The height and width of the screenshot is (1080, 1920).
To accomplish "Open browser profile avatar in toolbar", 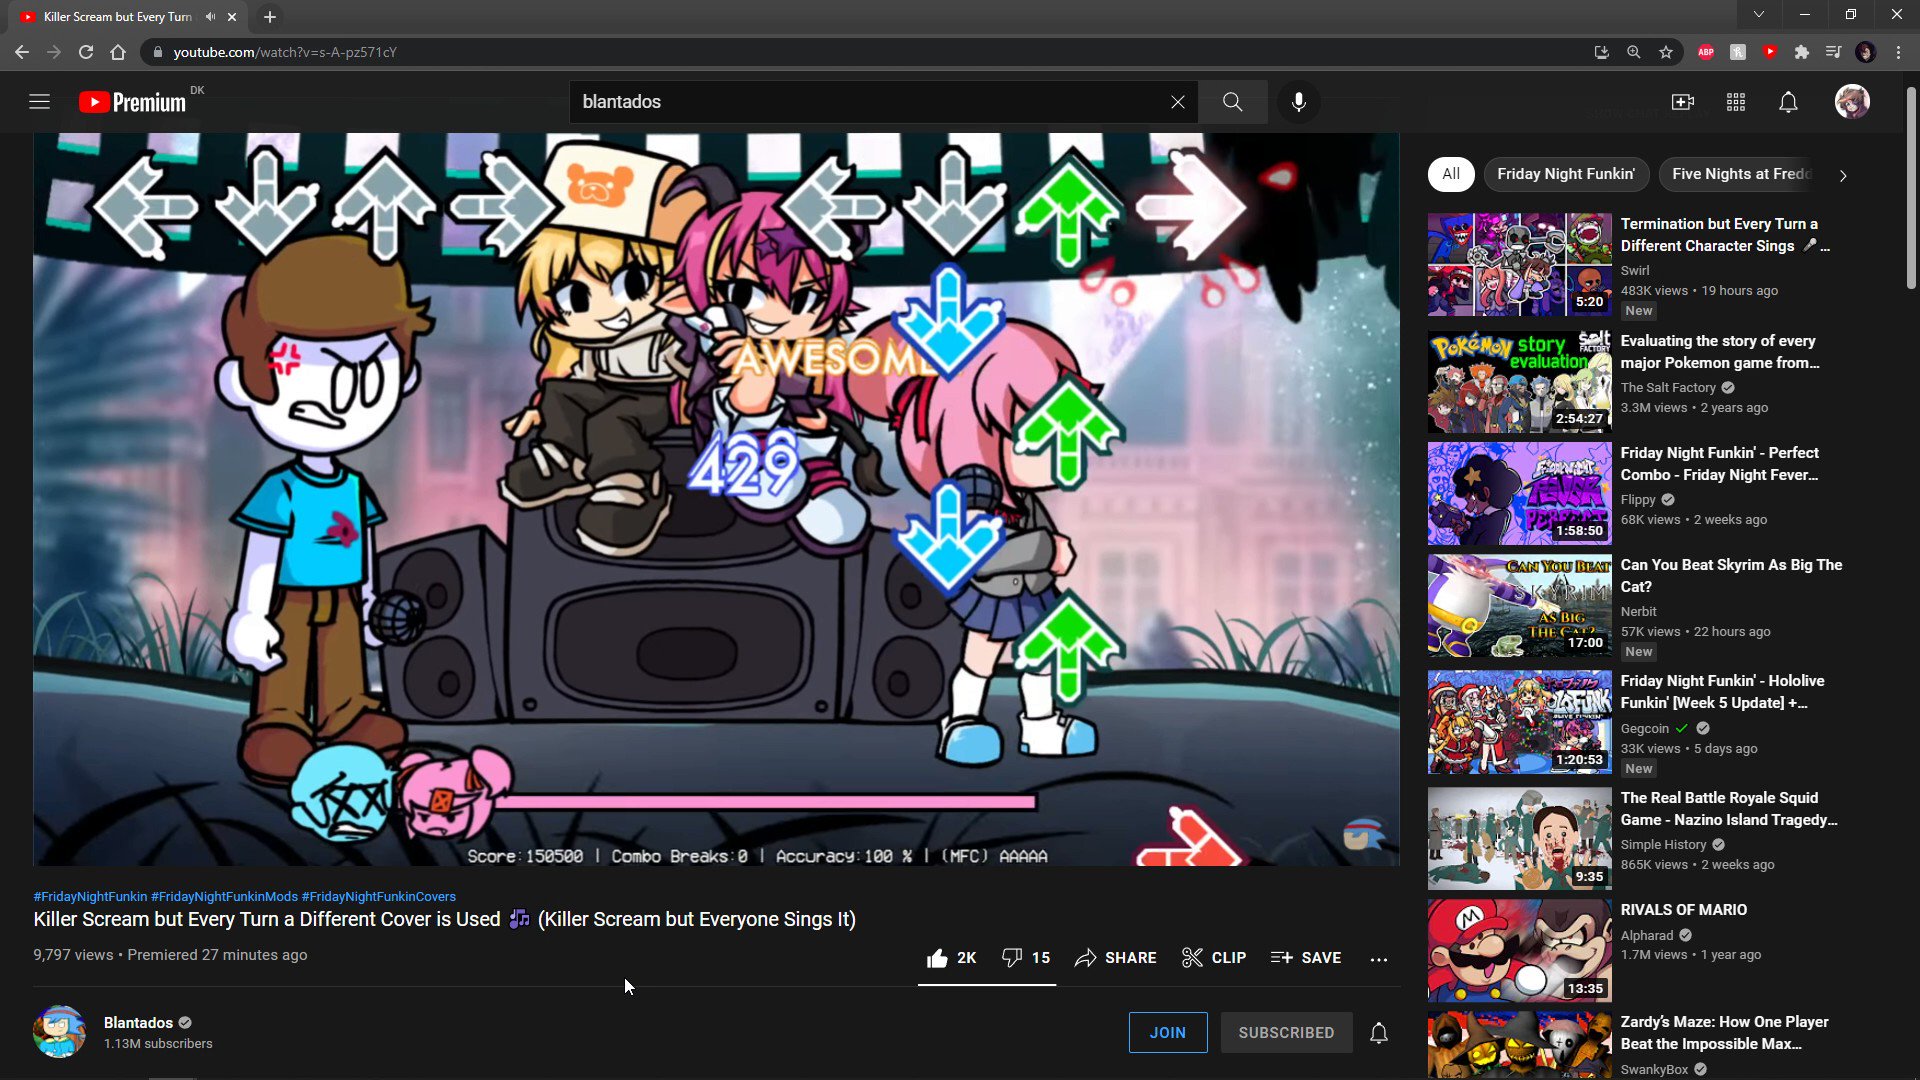I will tap(1865, 52).
